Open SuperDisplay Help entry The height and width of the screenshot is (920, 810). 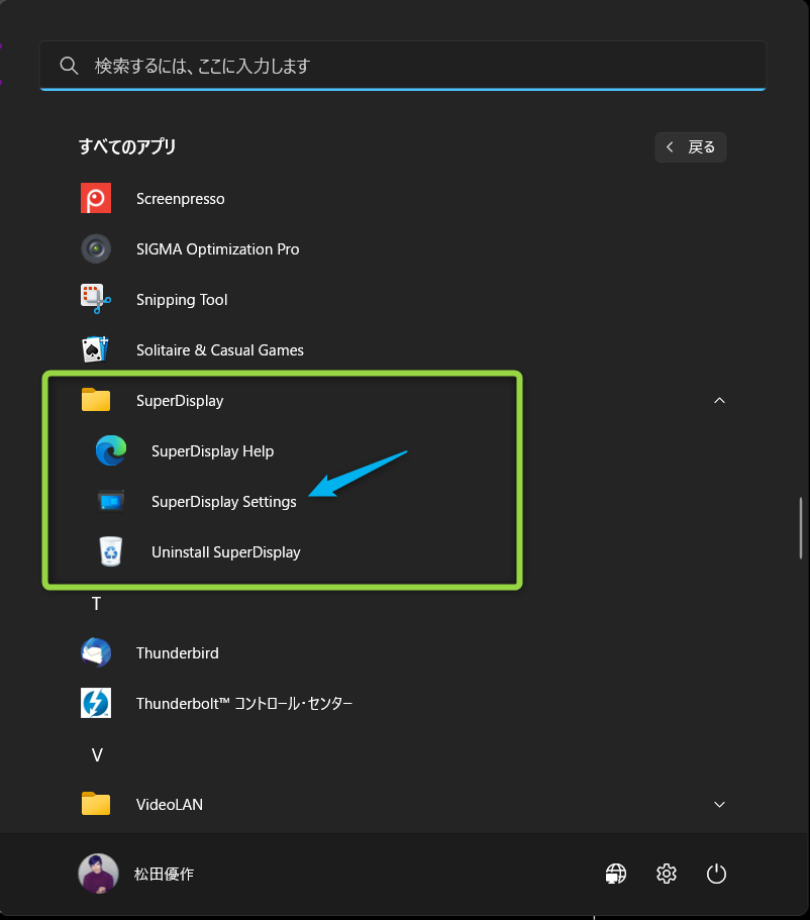tap(212, 451)
